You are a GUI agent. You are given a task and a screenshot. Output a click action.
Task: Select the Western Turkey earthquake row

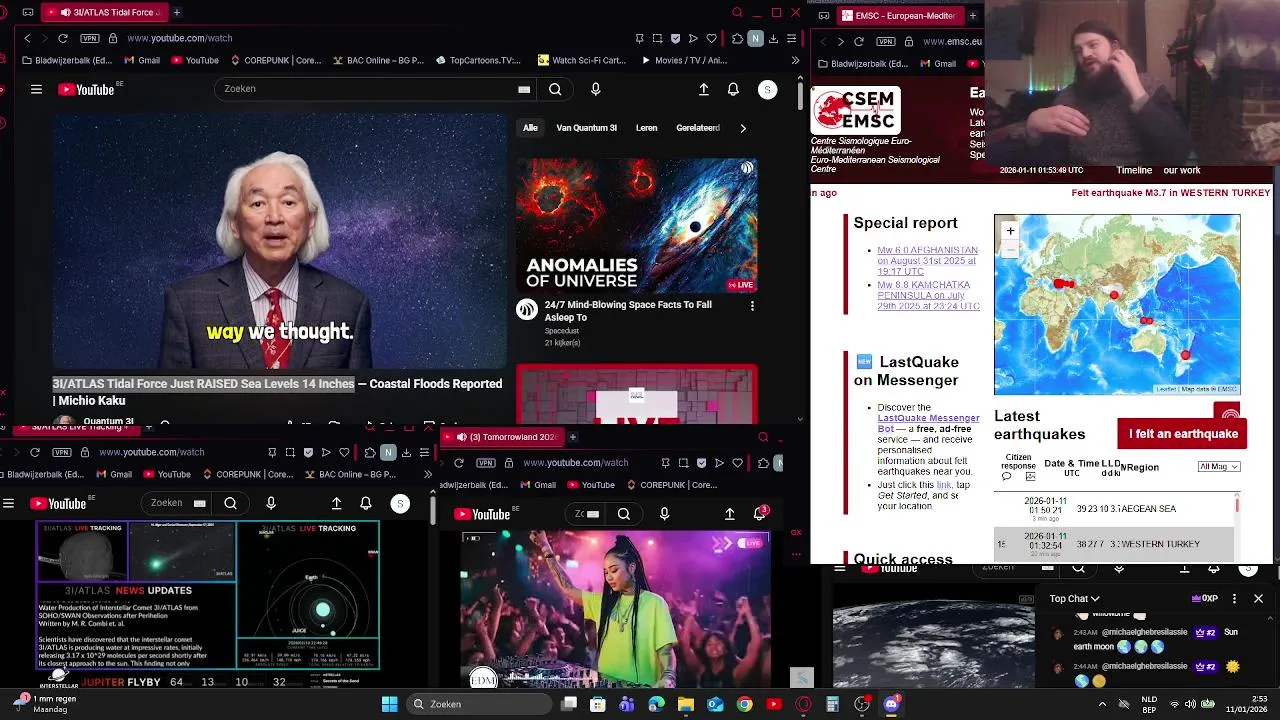point(1116,544)
